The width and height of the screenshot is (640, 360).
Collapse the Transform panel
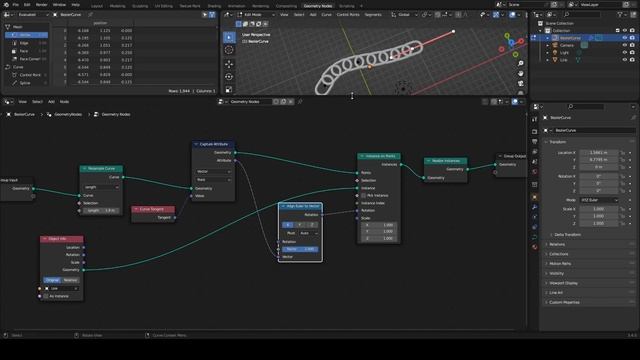[558, 142]
